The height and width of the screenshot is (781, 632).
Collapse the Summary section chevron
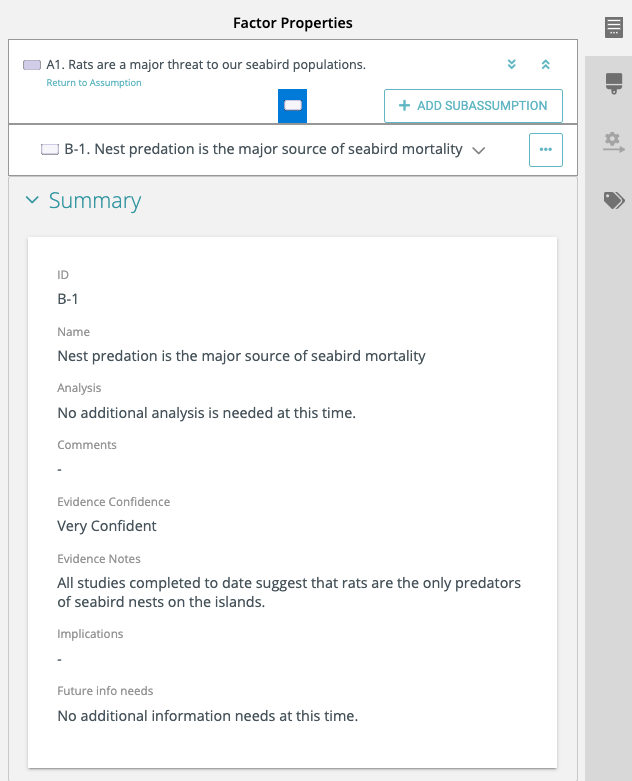click(31, 200)
